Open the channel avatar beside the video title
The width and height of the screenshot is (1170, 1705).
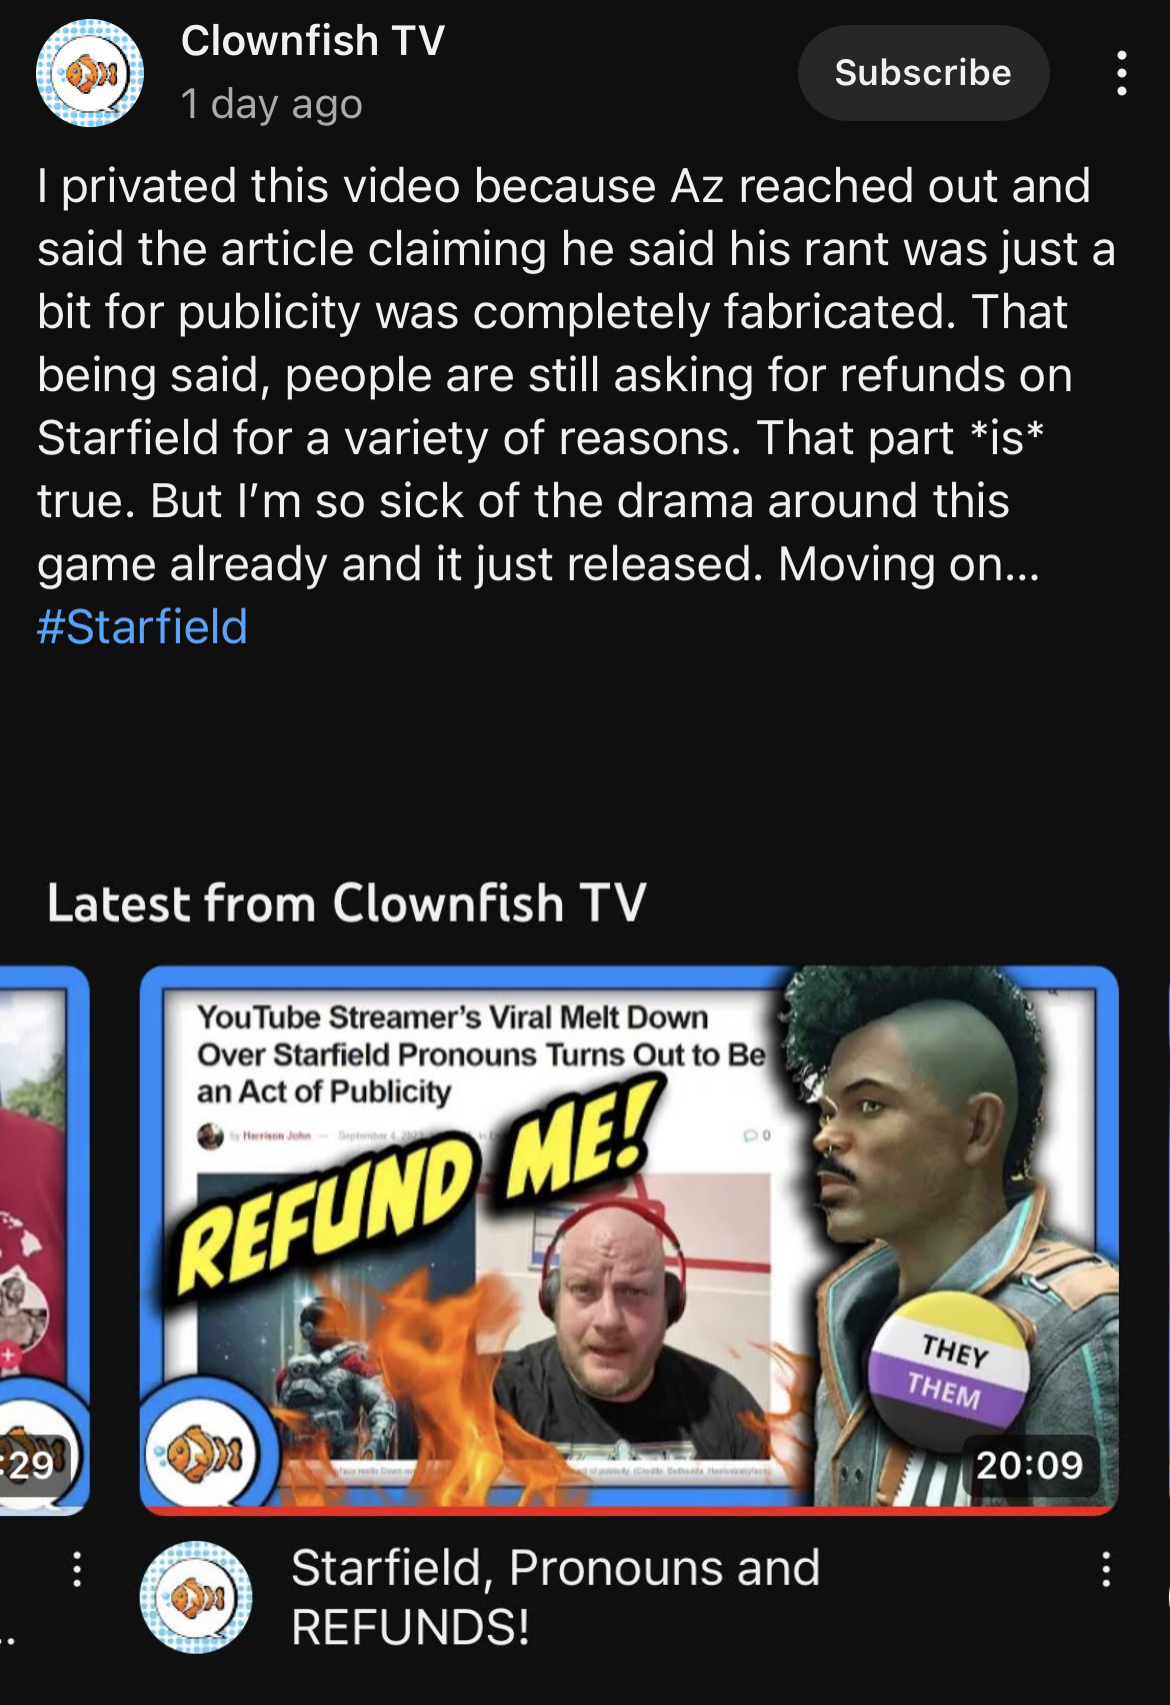196,1597
